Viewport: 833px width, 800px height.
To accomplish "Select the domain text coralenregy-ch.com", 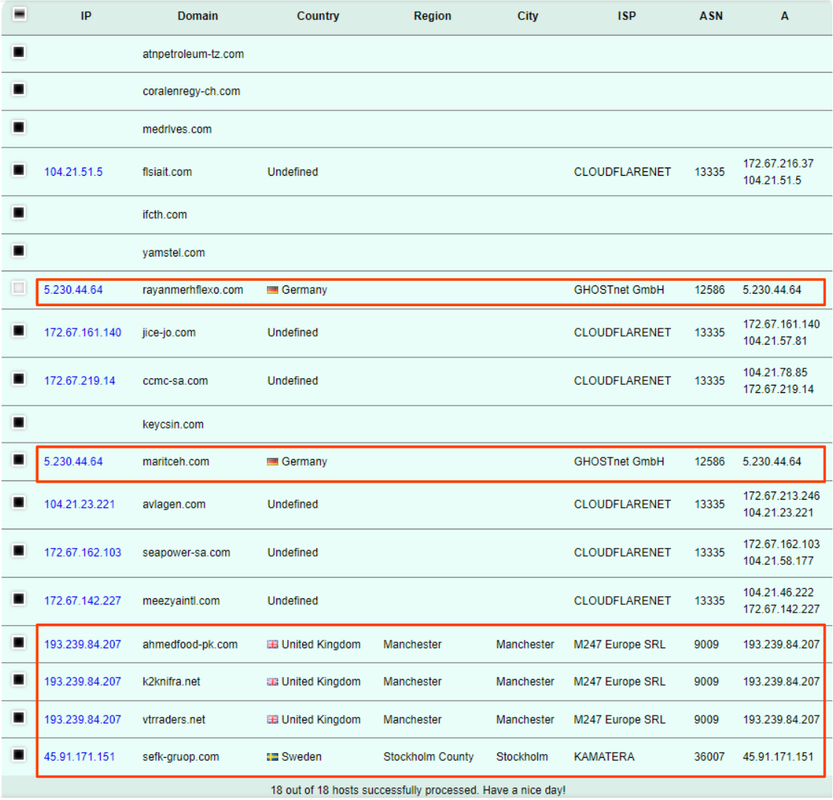I will point(191,91).
